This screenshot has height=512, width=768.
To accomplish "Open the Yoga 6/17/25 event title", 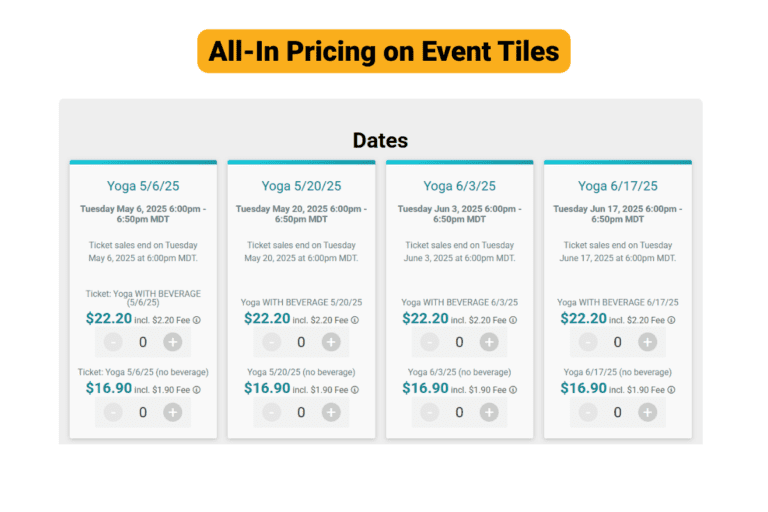I will [x=618, y=186].
